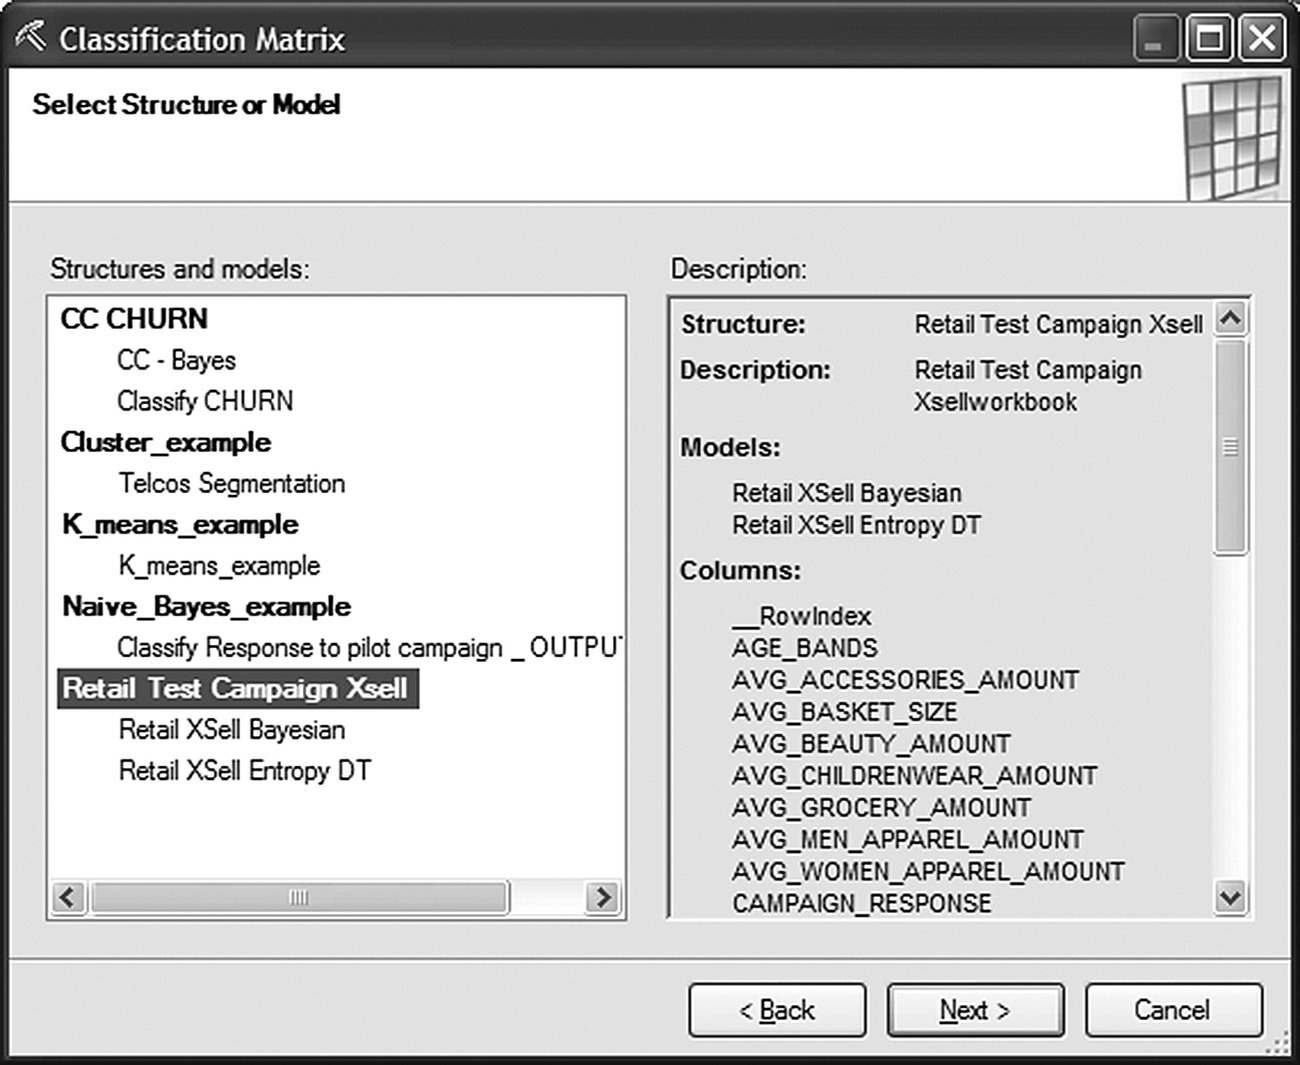Select the CC CHURN structure

point(134,319)
